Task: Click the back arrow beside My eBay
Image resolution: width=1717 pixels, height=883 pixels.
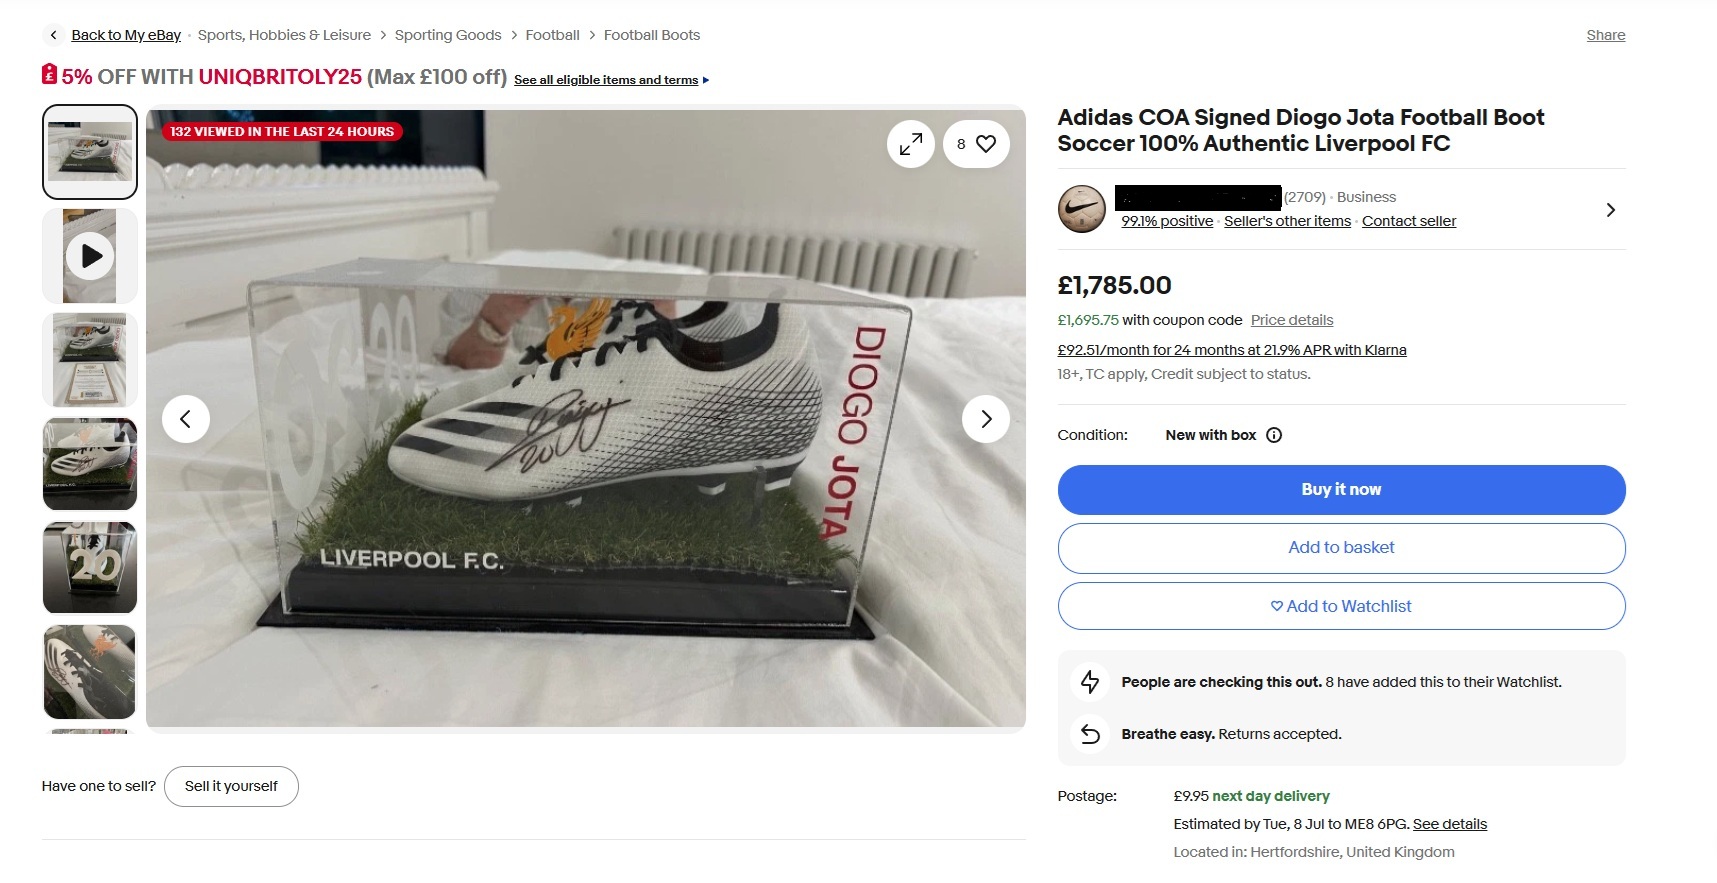Action: coord(54,35)
